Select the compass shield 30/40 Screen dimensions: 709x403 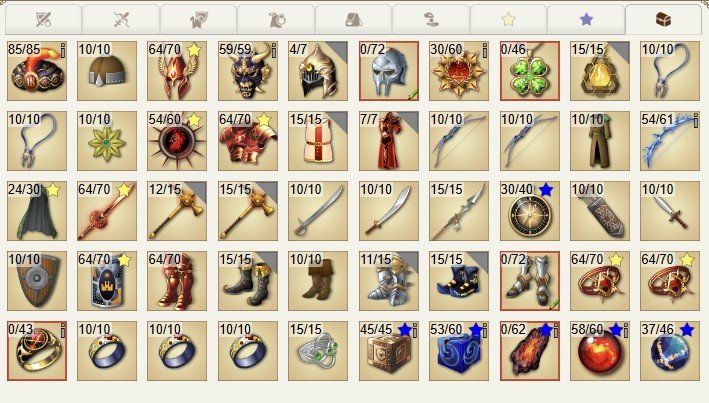pos(529,211)
